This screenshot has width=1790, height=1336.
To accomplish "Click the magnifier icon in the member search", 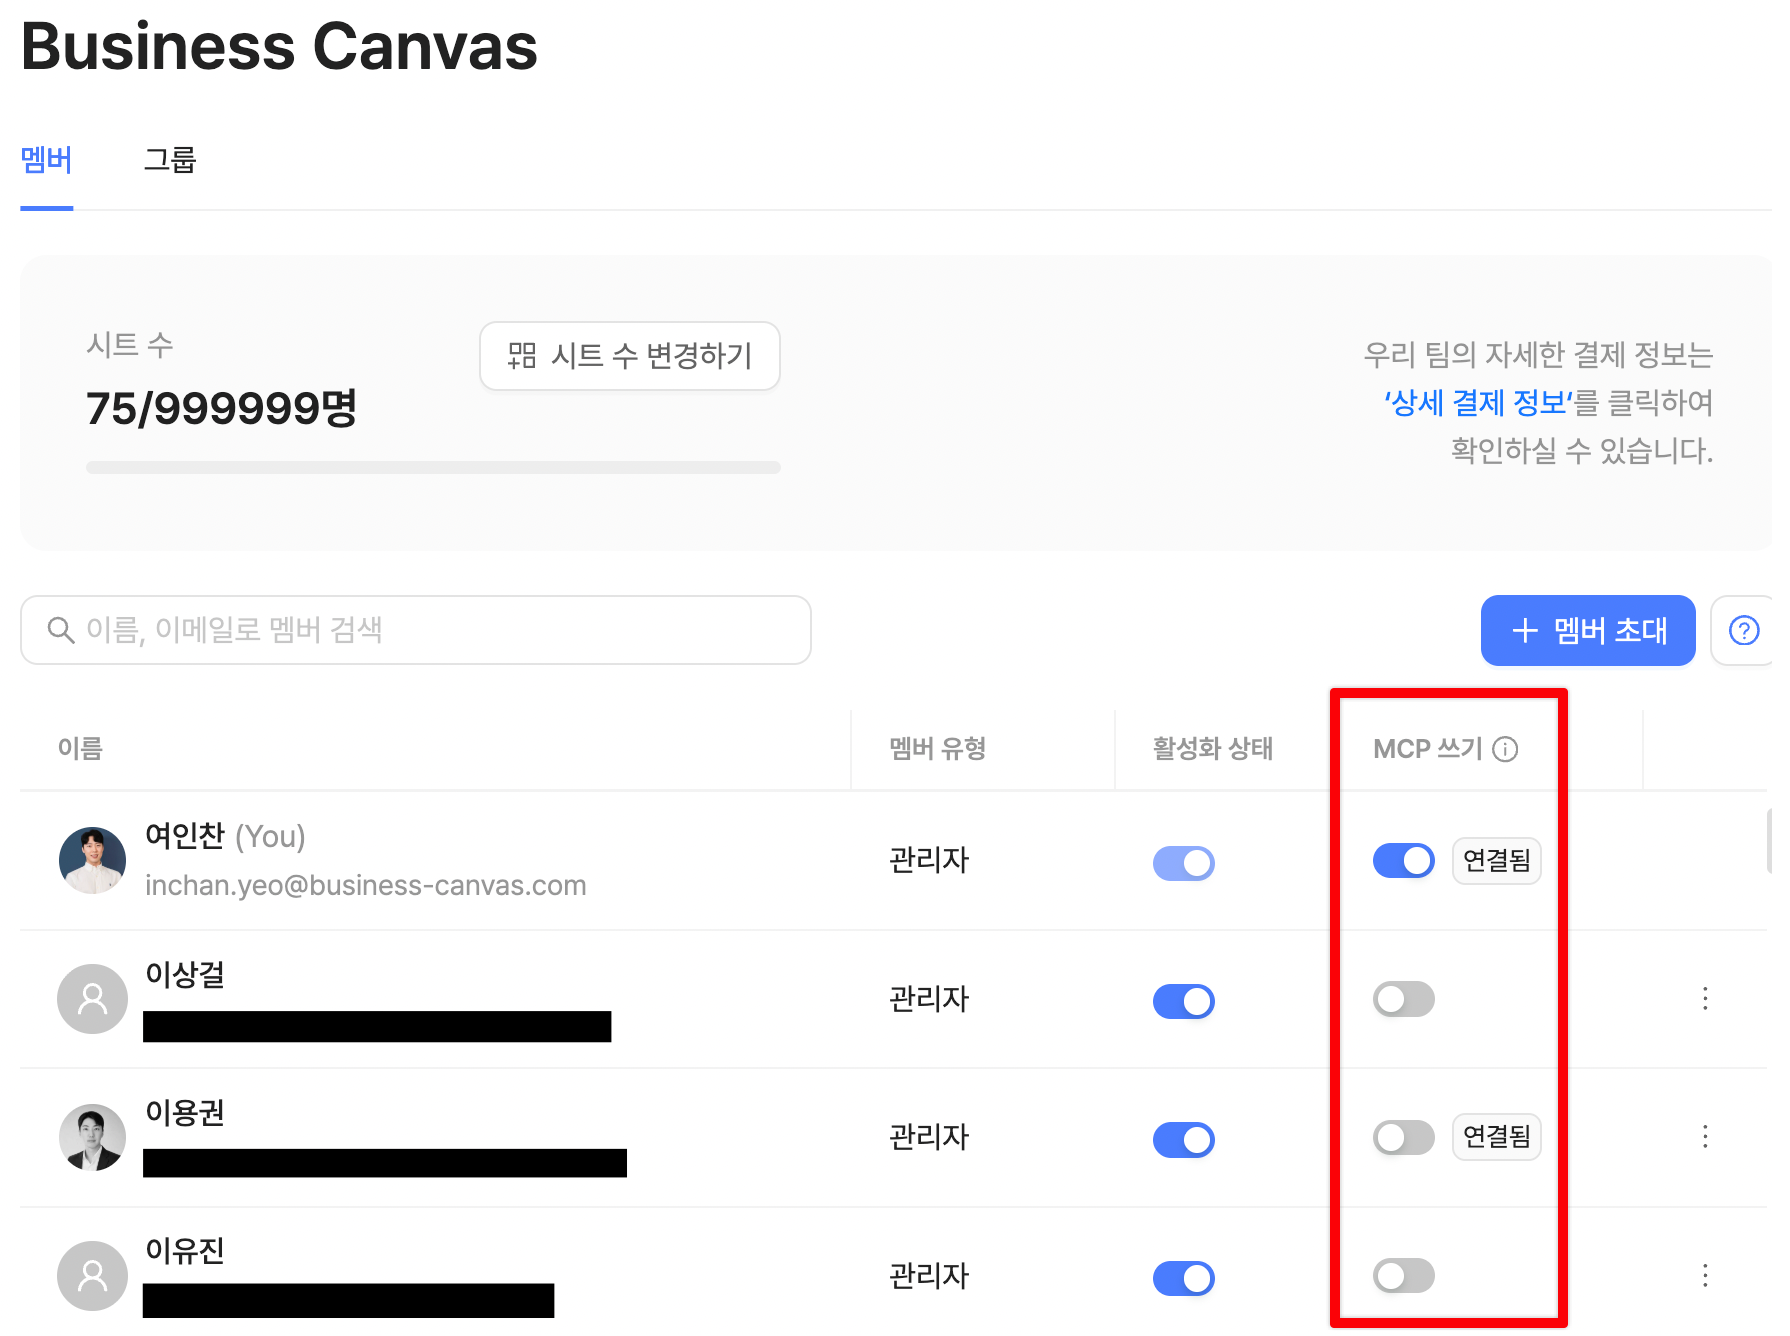I will 61,630.
